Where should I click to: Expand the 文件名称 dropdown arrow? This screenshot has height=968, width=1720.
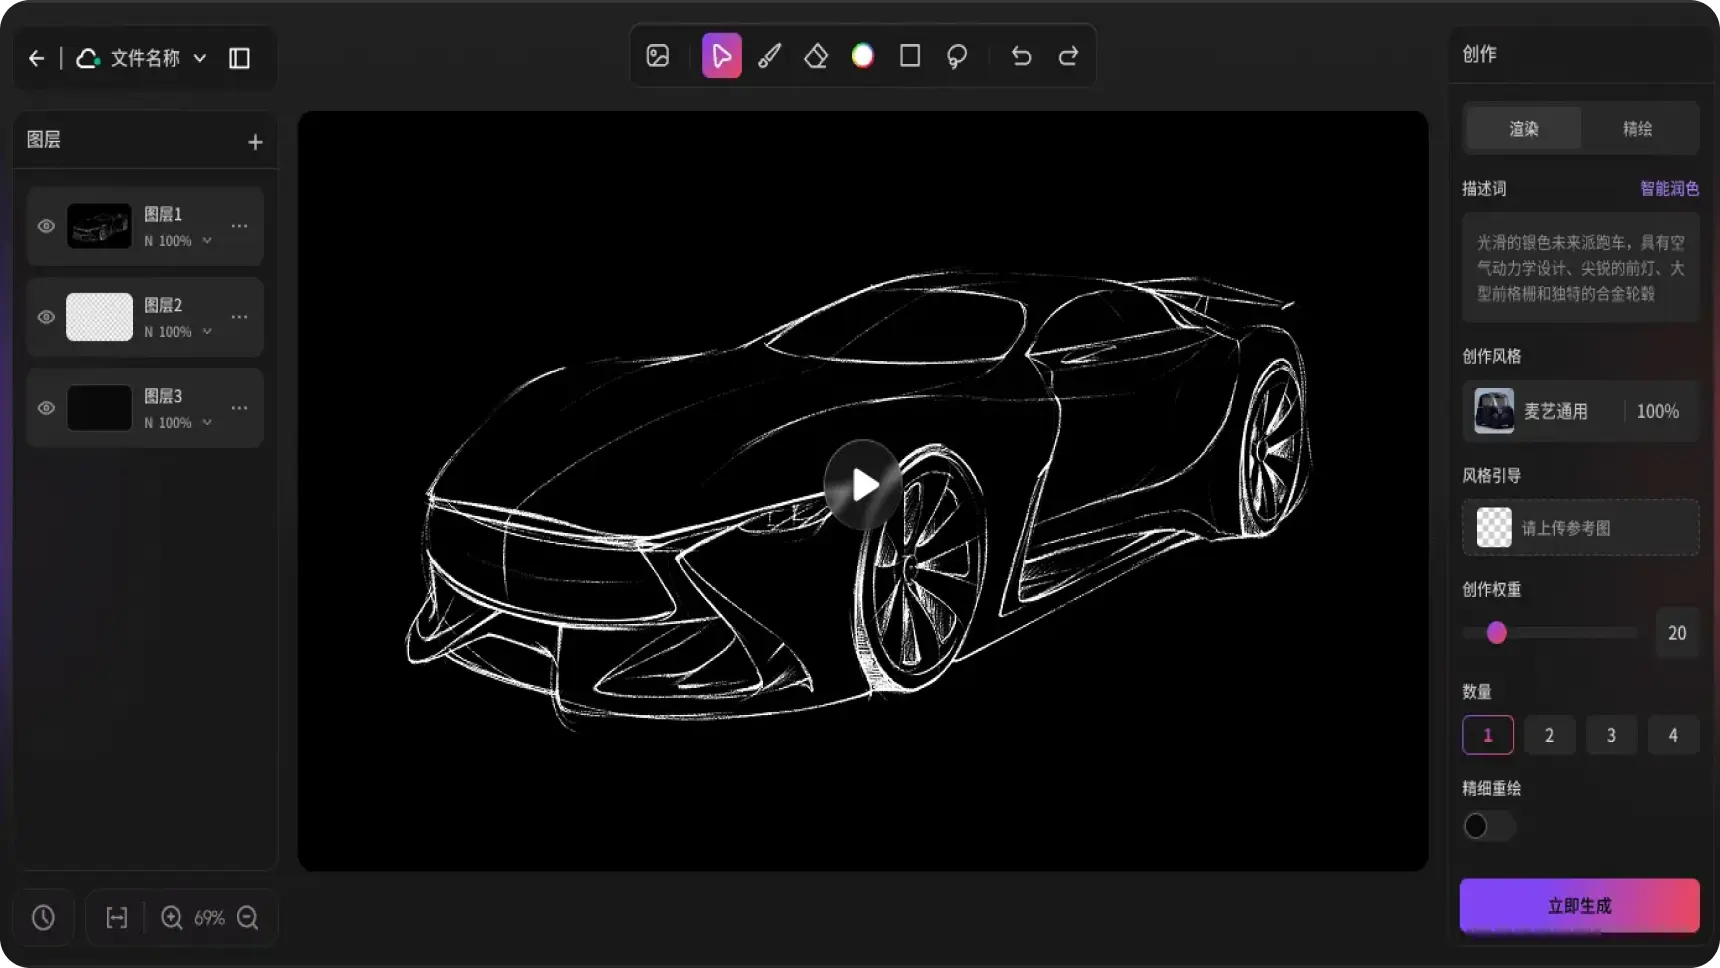pyautogui.click(x=200, y=58)
